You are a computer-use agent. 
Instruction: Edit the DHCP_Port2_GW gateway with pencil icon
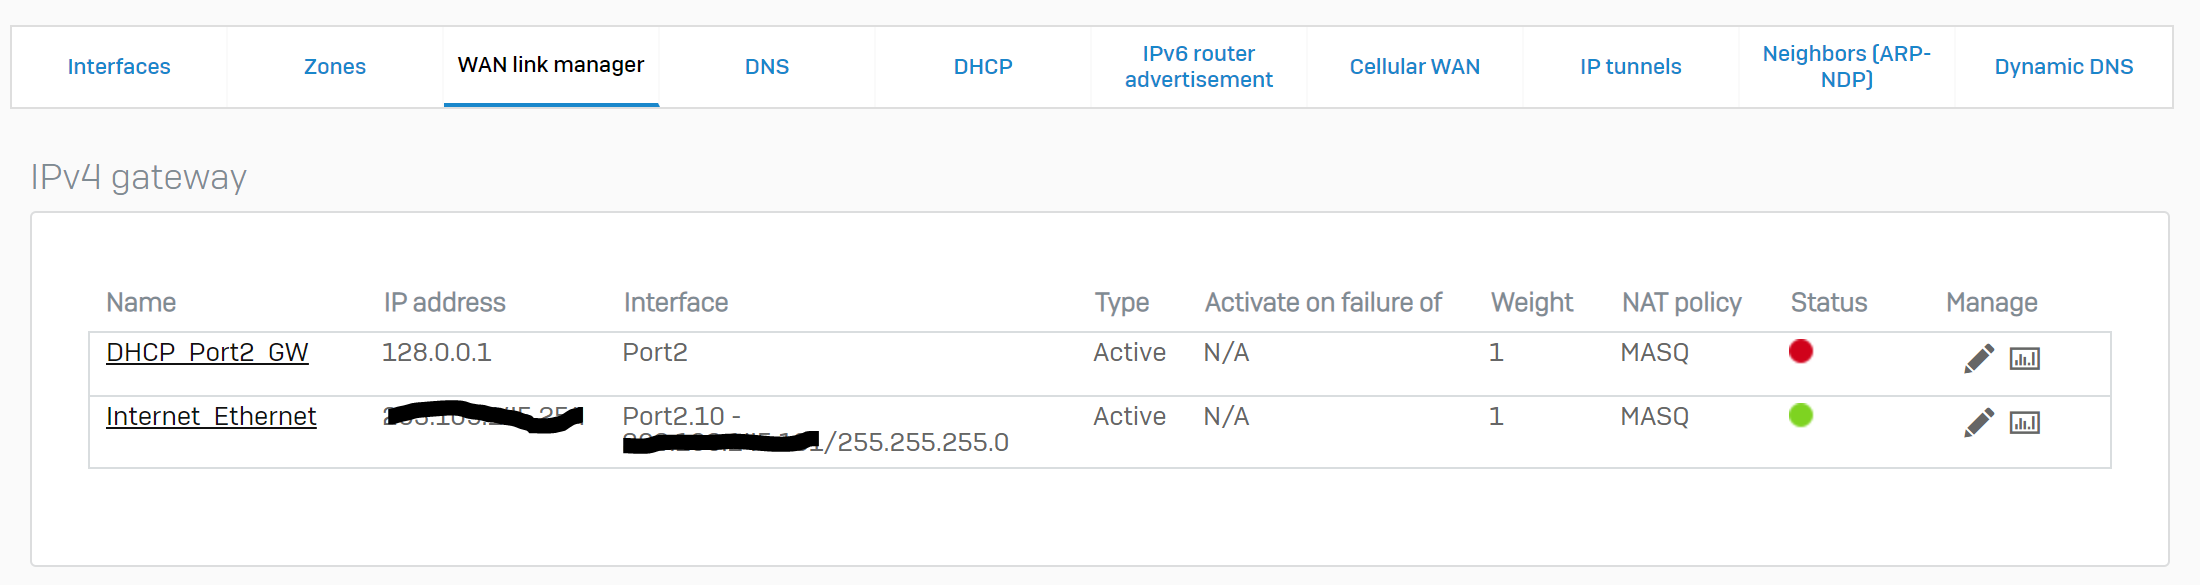click(1979, 358)
